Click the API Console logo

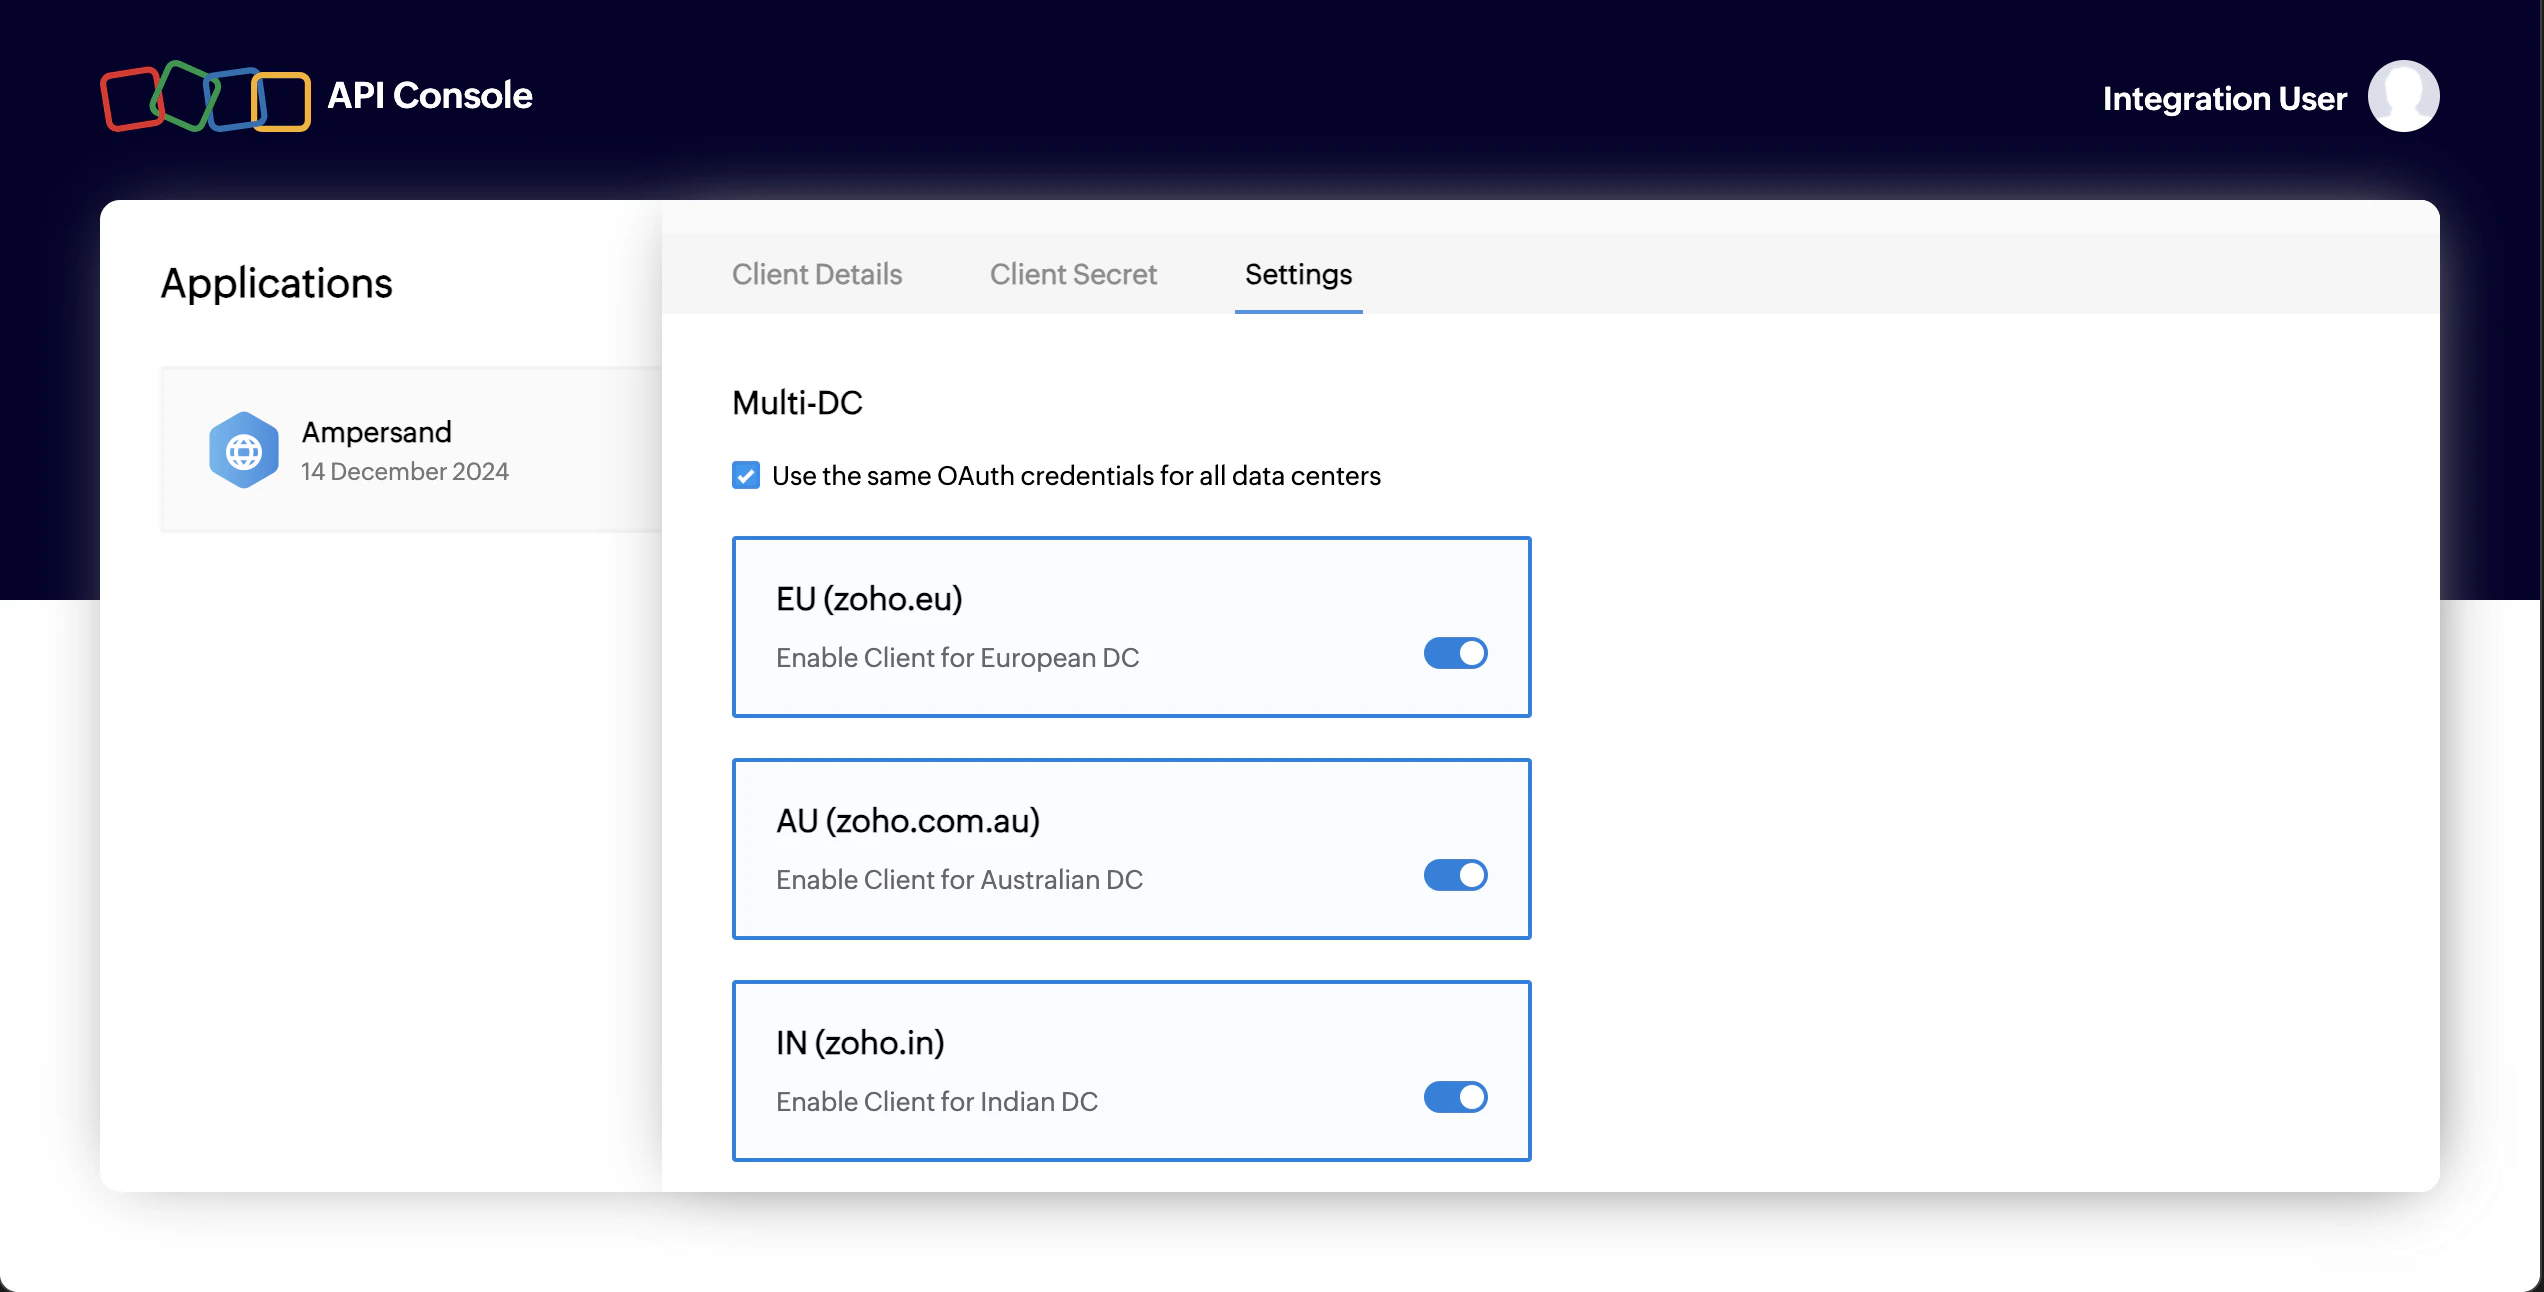(x=205, y=96)
